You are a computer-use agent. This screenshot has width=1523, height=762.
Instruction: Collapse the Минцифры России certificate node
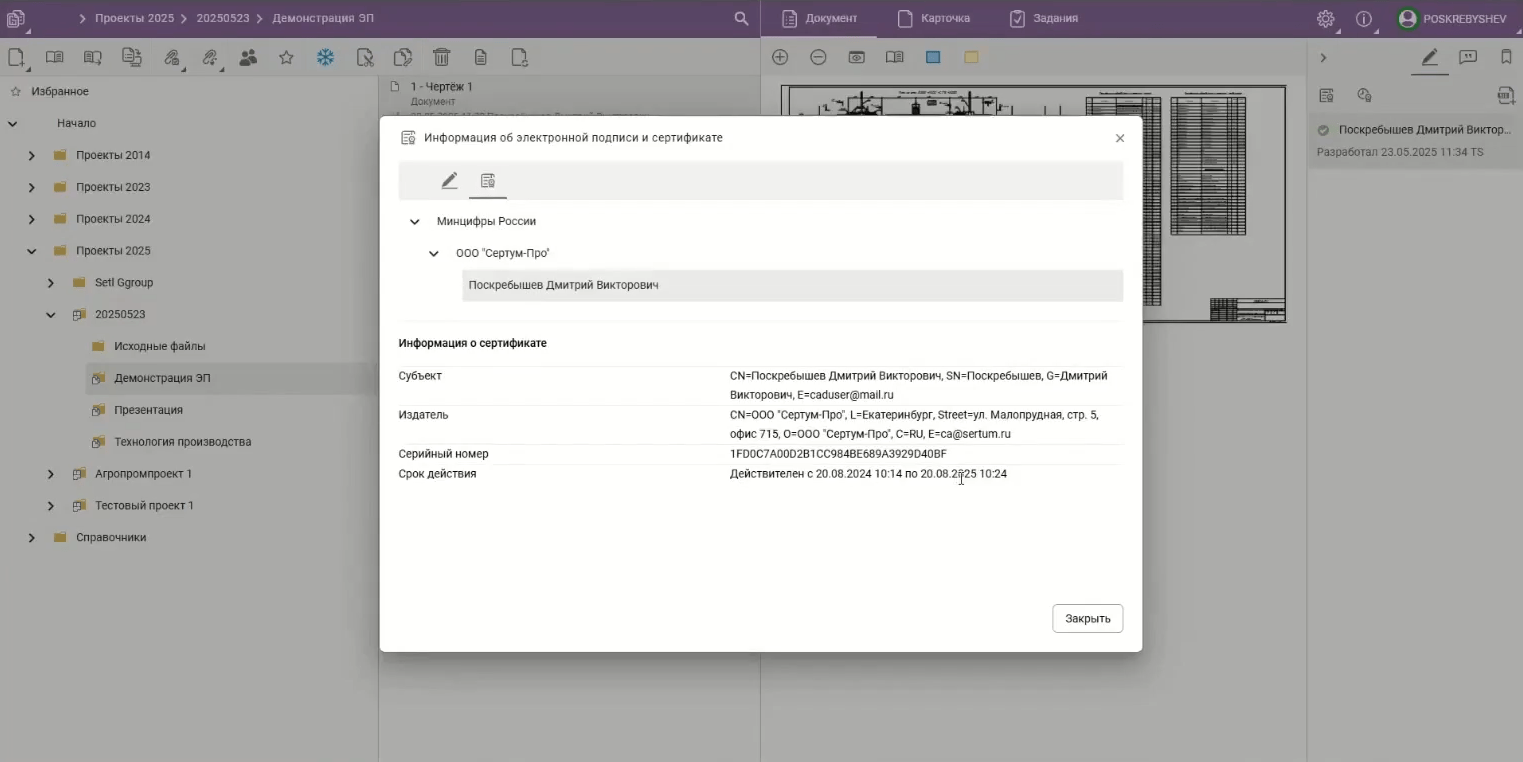click(415, 222)
